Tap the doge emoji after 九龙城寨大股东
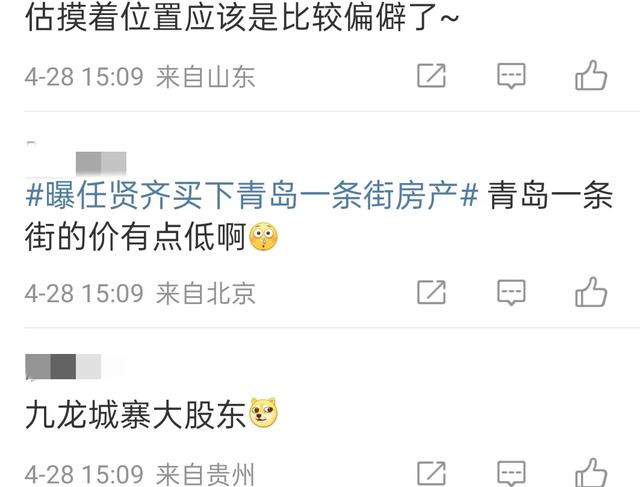Screen dimensions: 640x487 [263, 413]
